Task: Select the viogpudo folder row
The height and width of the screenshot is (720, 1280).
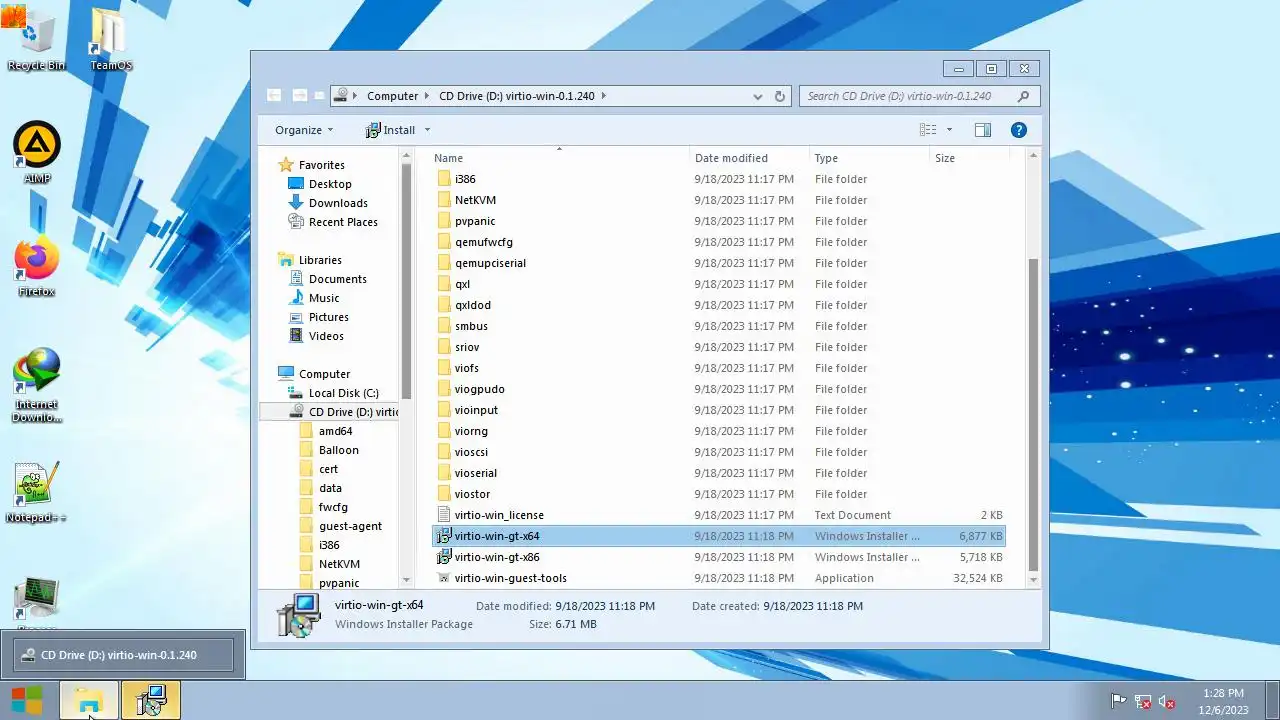Action: (x=718, y=389)
